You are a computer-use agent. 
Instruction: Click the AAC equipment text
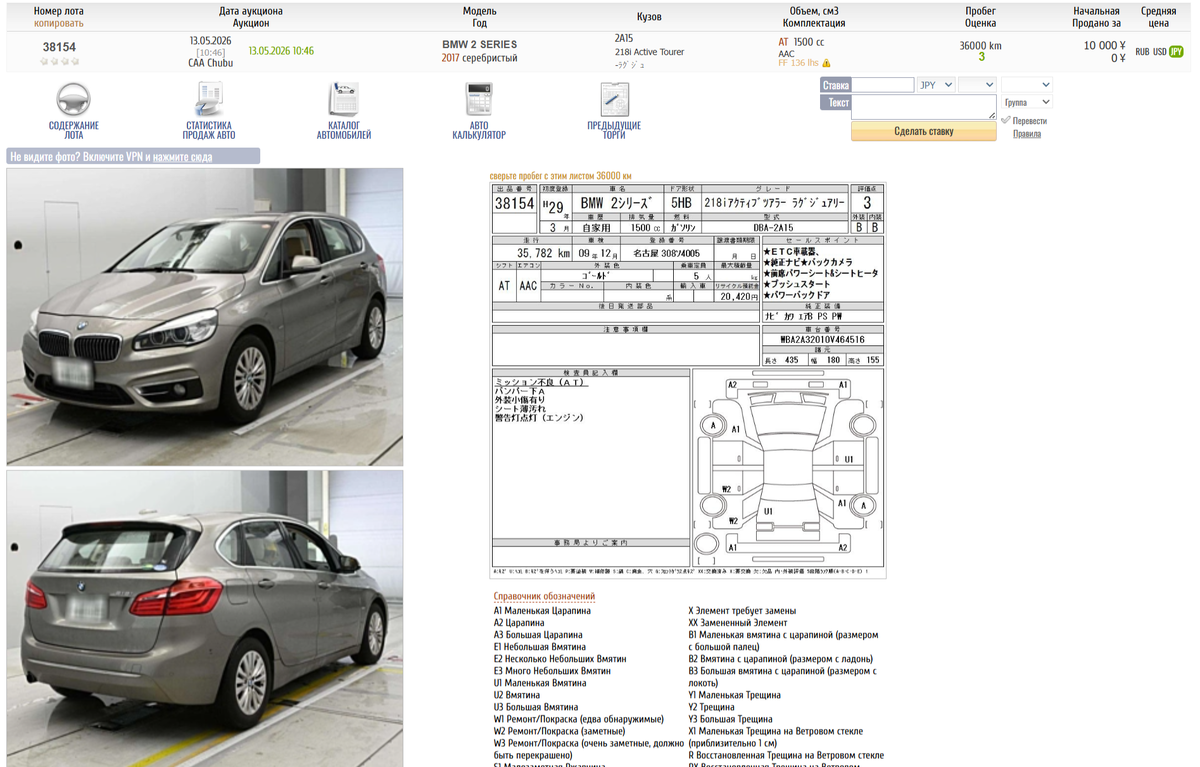[786, 54]
